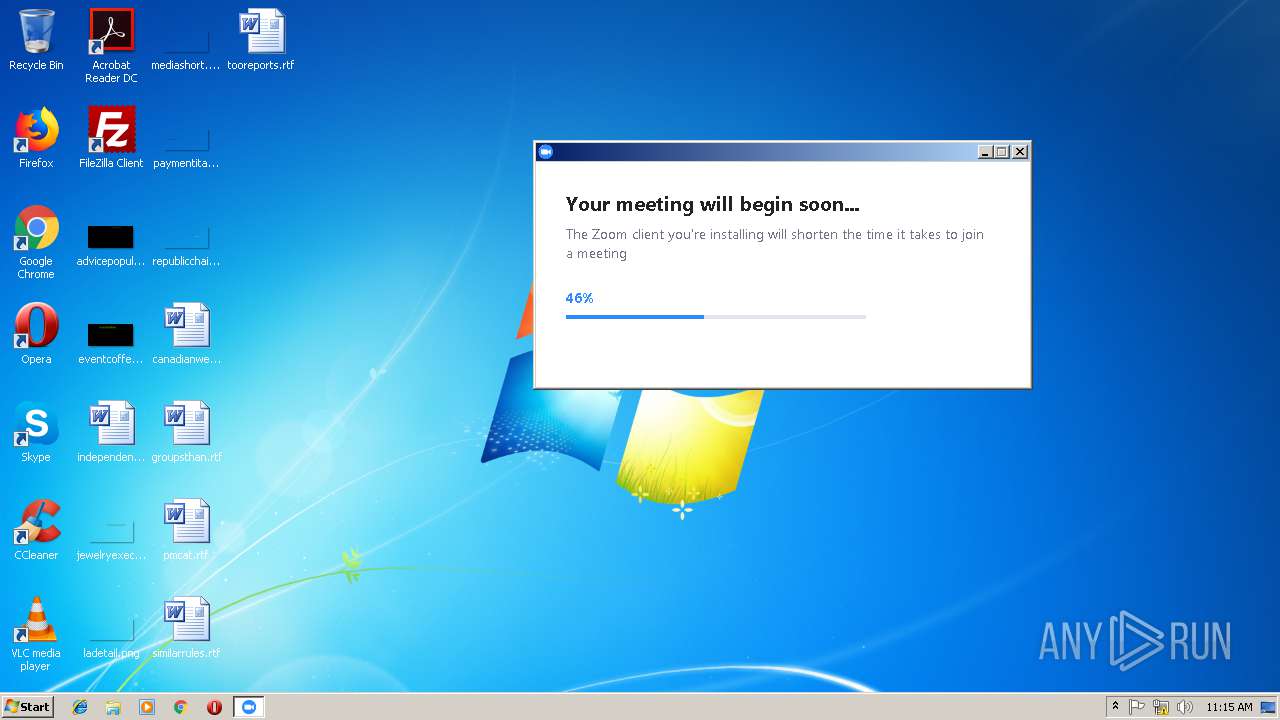Select groupsthan.rtf document
The height and width of the screenshot is (720, 1280).
(x=186, y=432)
